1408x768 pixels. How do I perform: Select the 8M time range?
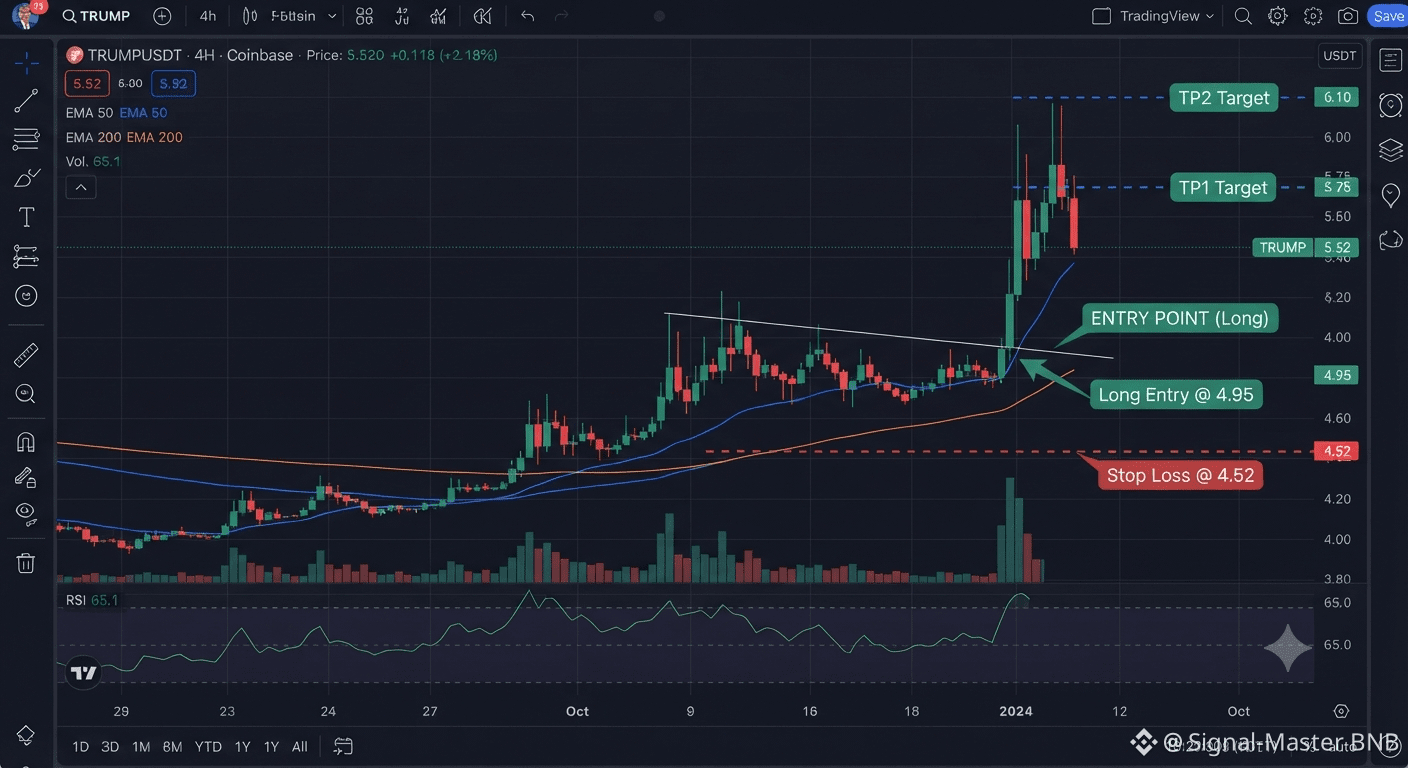tap(172, 746)
